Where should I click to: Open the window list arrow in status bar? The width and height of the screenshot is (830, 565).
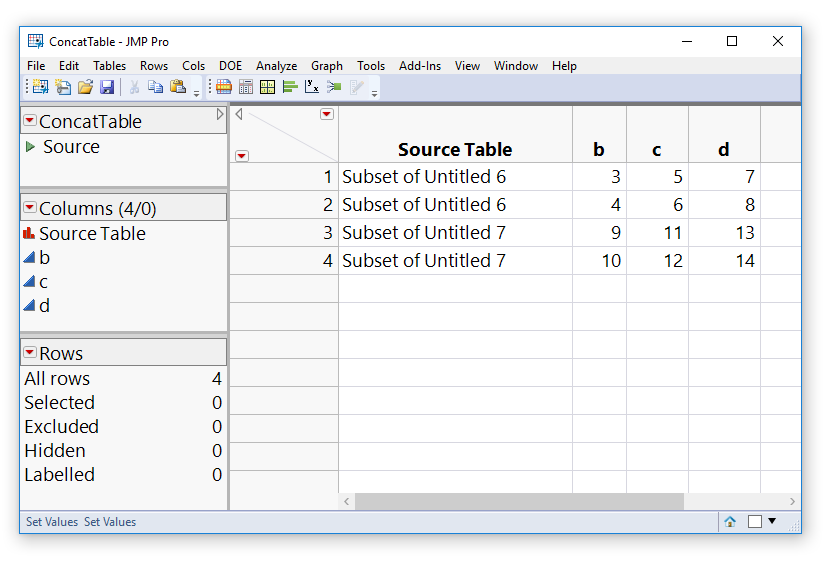[x=772, y=521]
